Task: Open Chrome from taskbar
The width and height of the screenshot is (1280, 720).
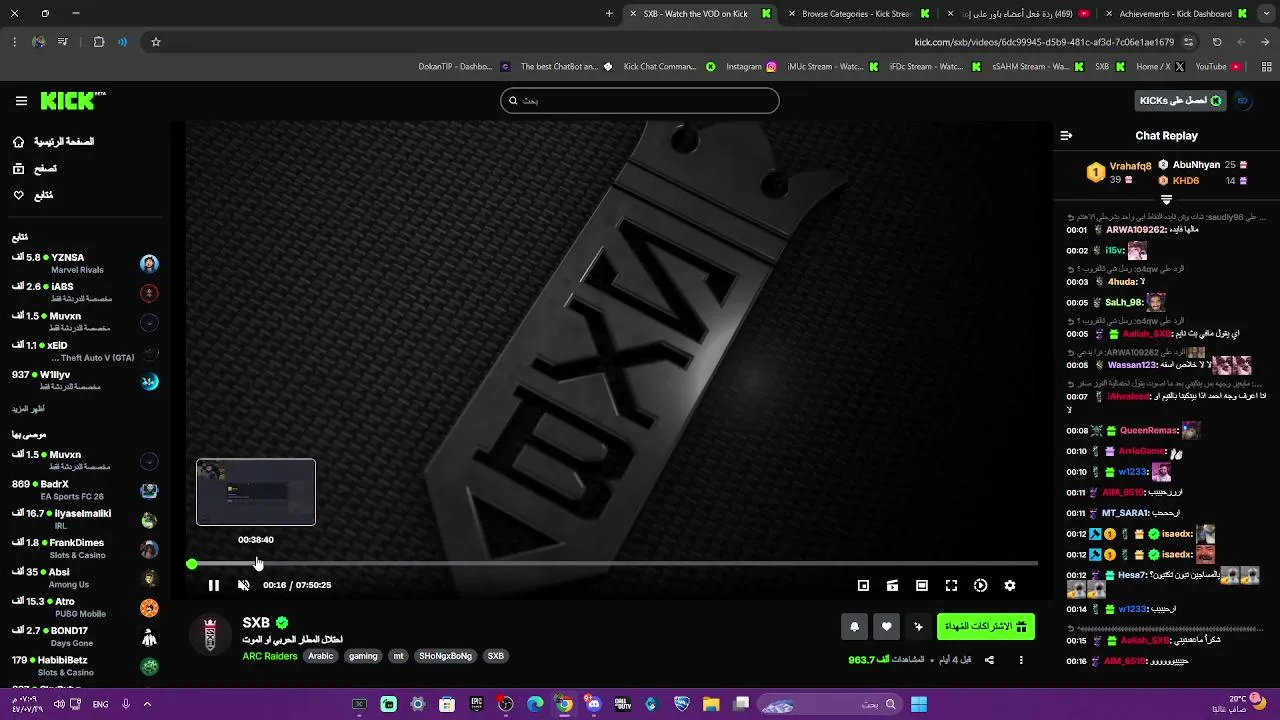Action: (564, 705)
